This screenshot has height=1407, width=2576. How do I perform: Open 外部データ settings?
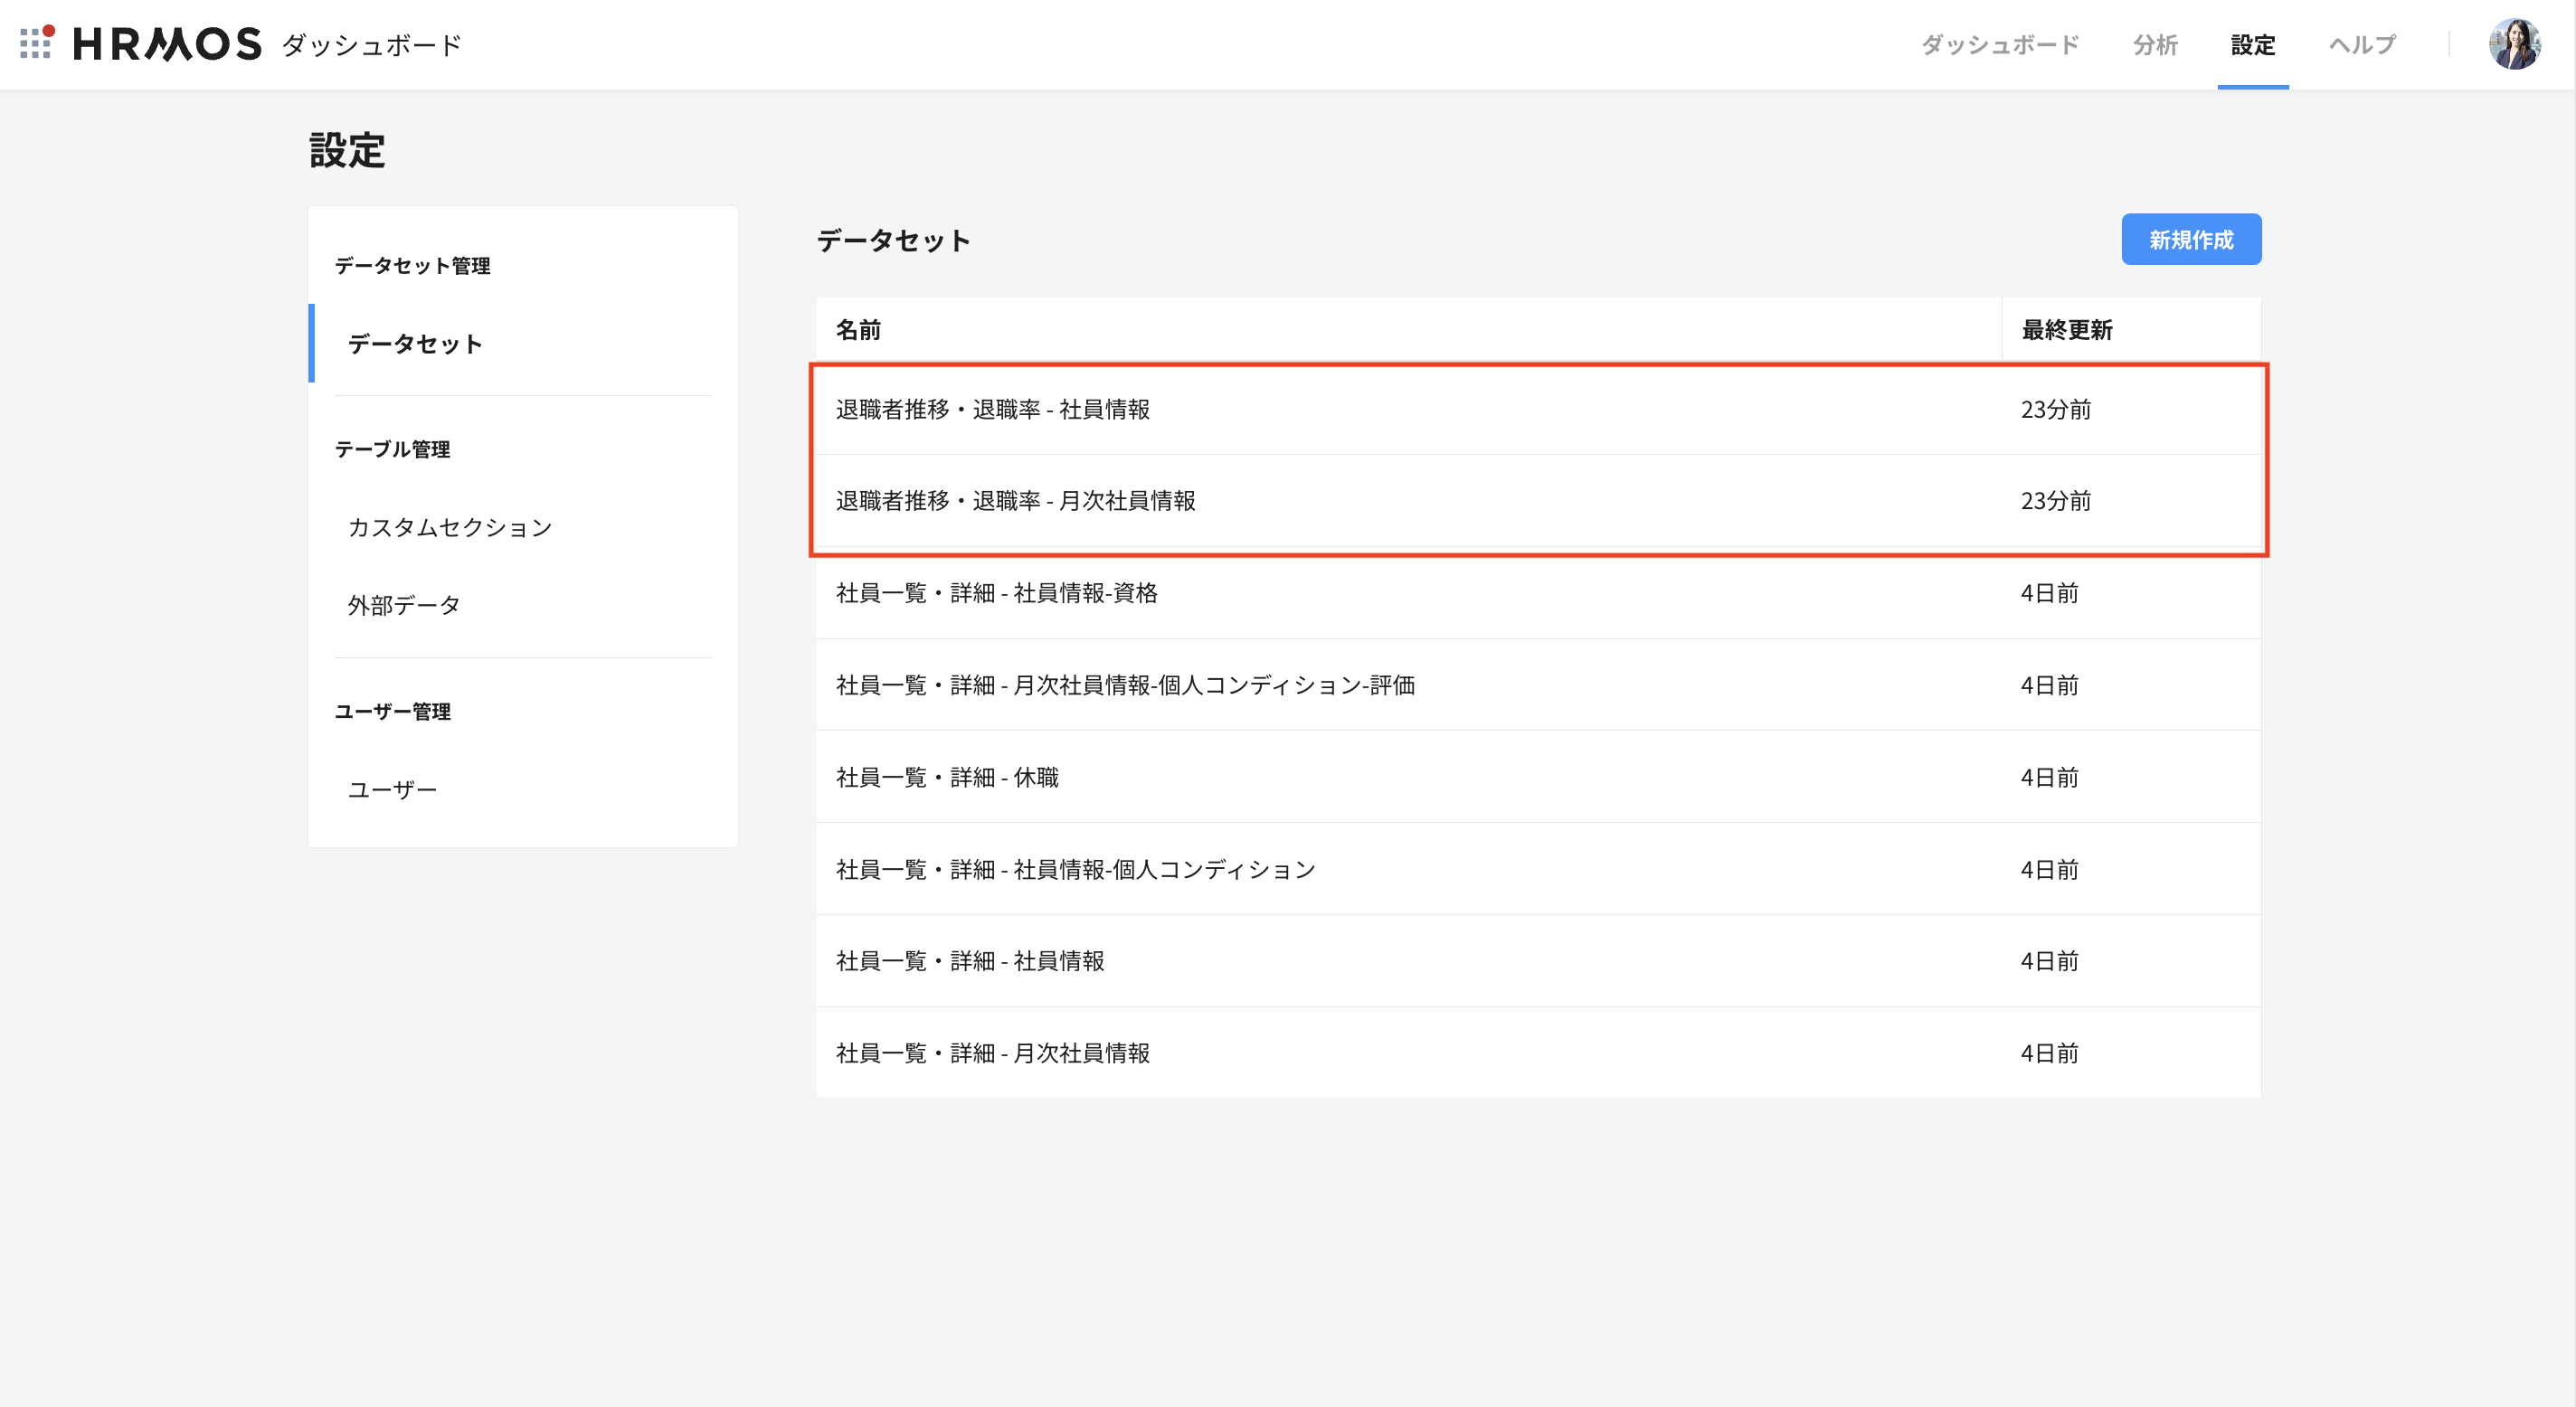[x=404, y=604]
